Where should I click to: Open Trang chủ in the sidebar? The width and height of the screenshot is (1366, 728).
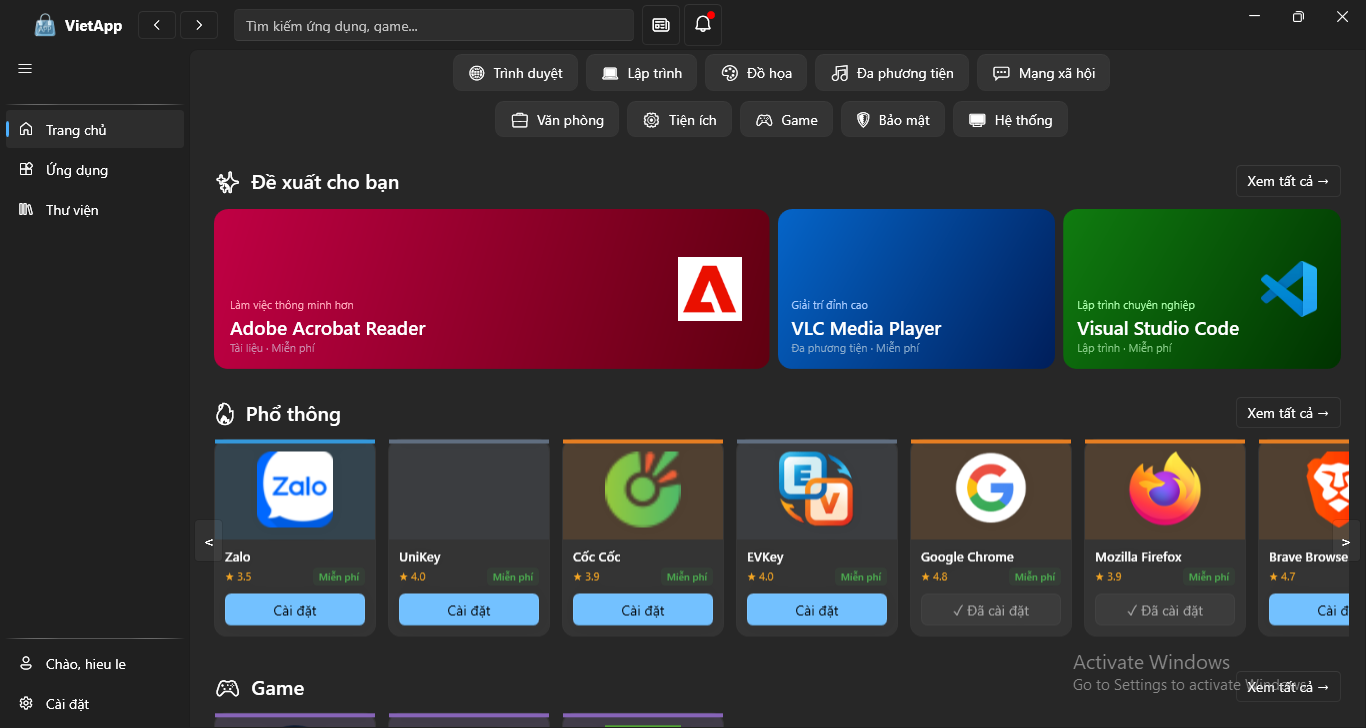[x=96, y=130]
